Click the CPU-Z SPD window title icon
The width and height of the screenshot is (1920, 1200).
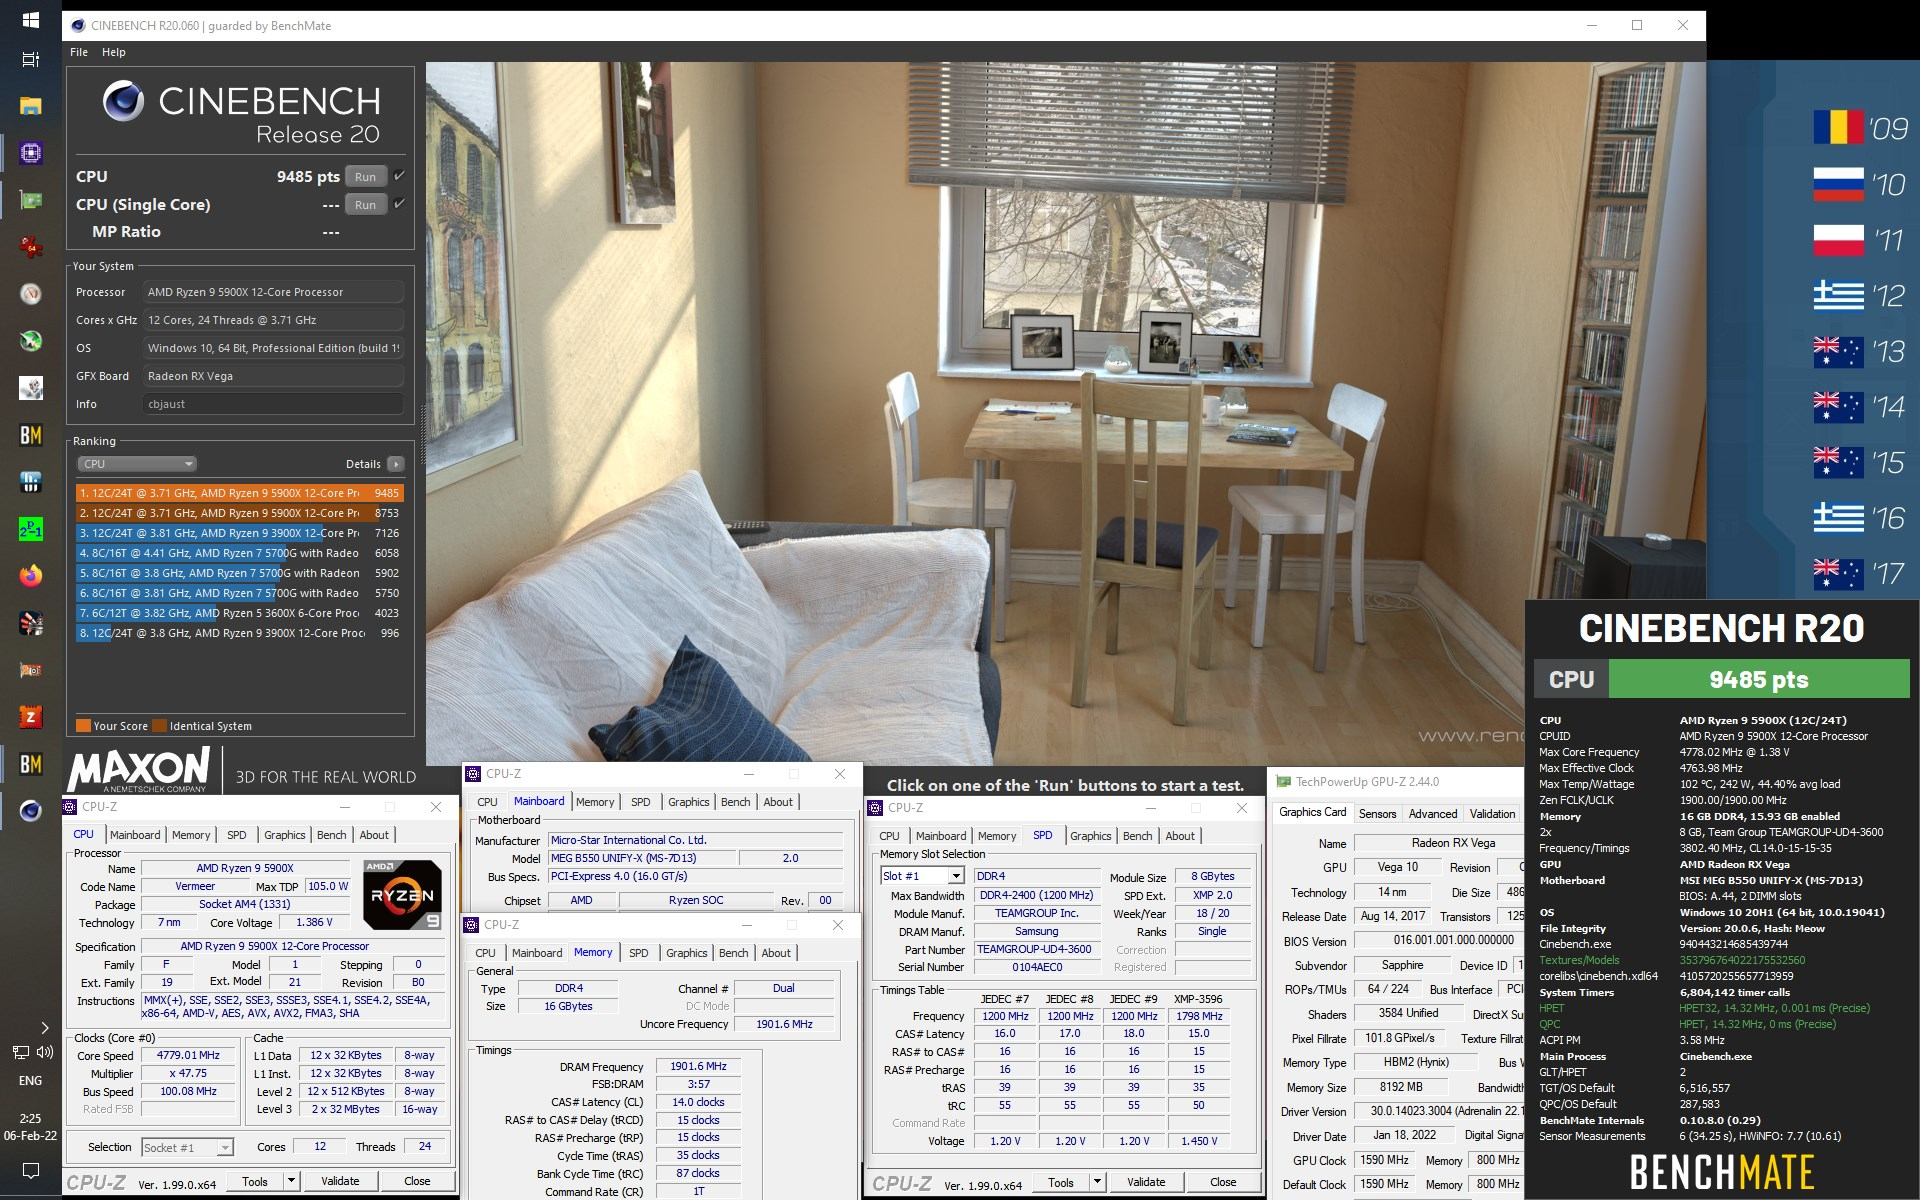coord(875,808)
